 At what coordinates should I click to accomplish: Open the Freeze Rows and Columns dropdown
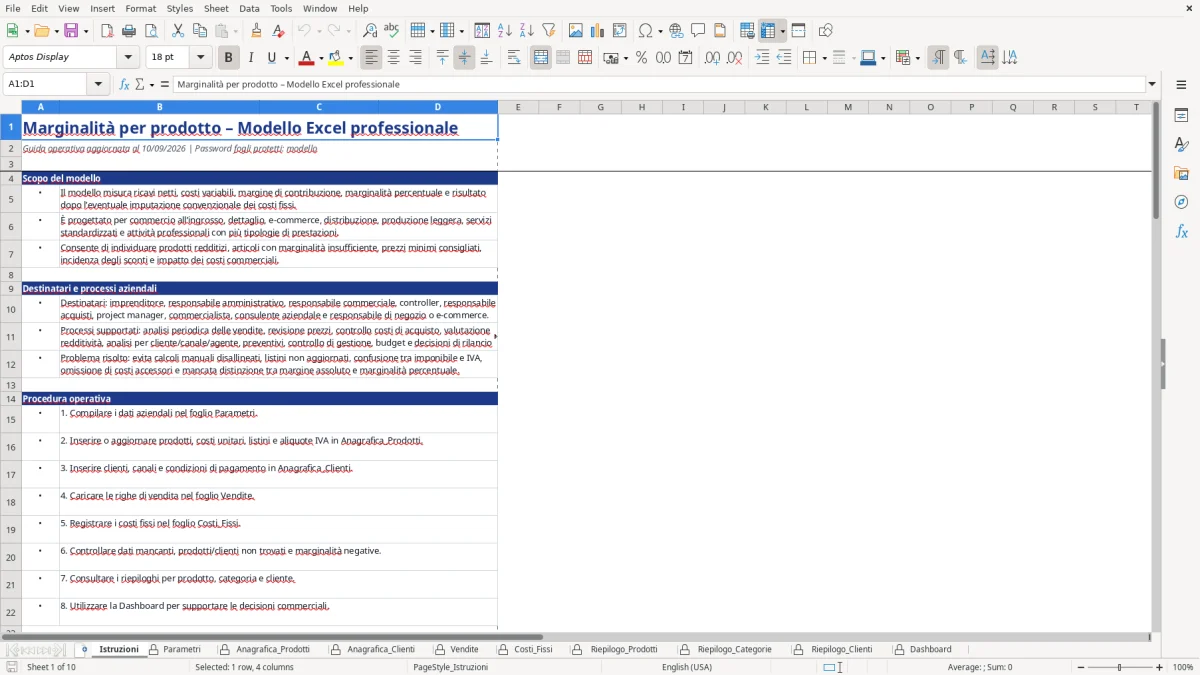click(x=782, y=31)
